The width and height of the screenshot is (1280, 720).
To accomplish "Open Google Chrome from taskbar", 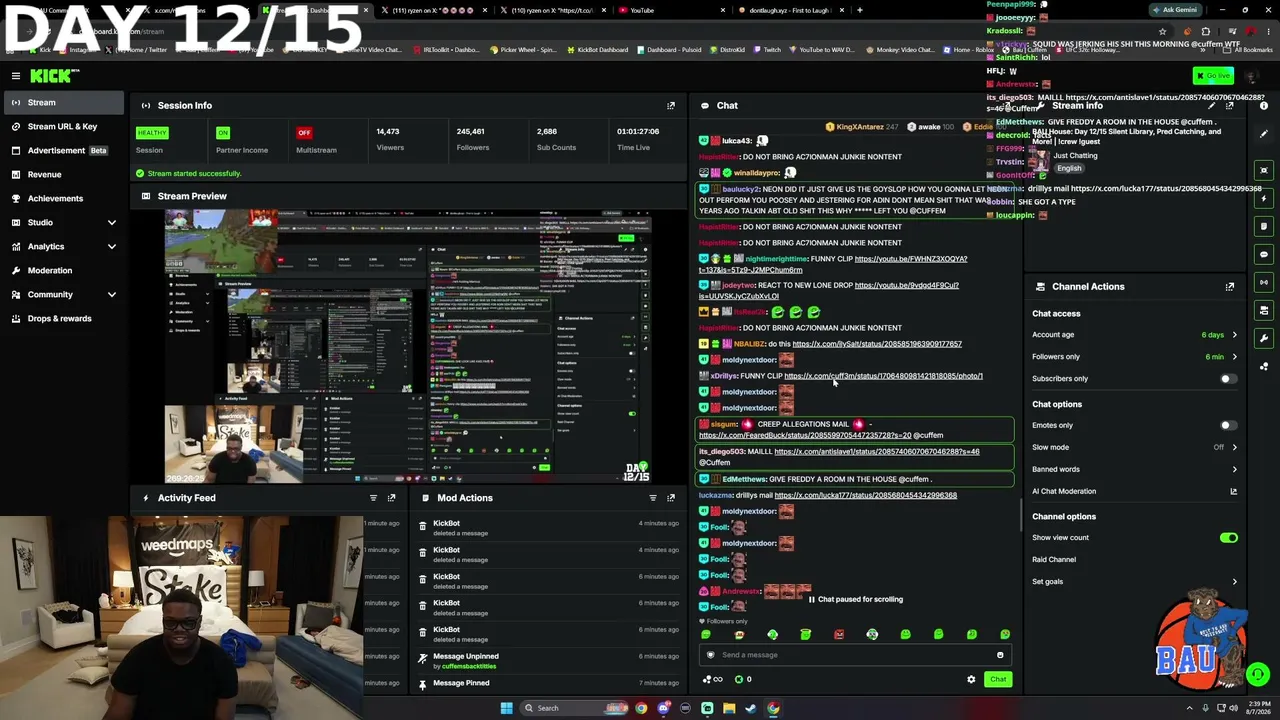I will pyautogui.click(x=773, y=708).
